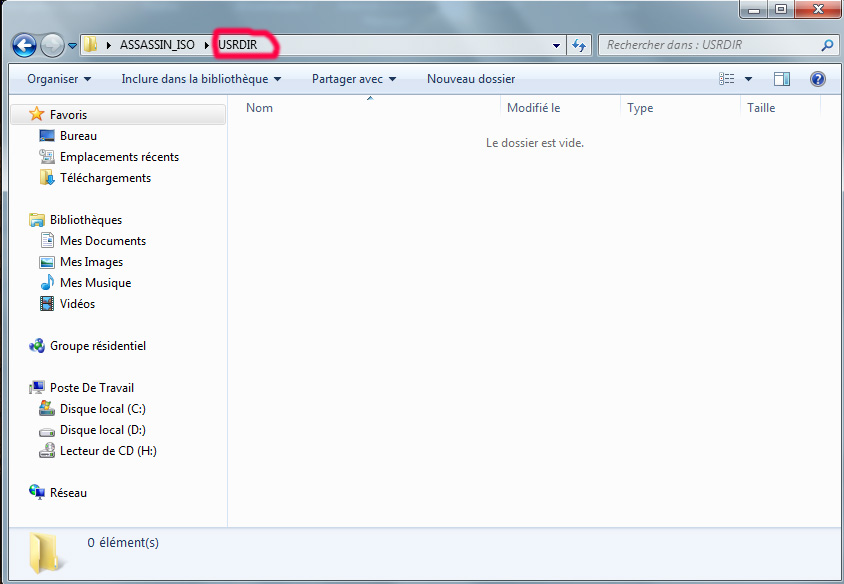Click the Back navigation arrow button
The width and height of the screenshot is (844, 584).
[25, 45]
